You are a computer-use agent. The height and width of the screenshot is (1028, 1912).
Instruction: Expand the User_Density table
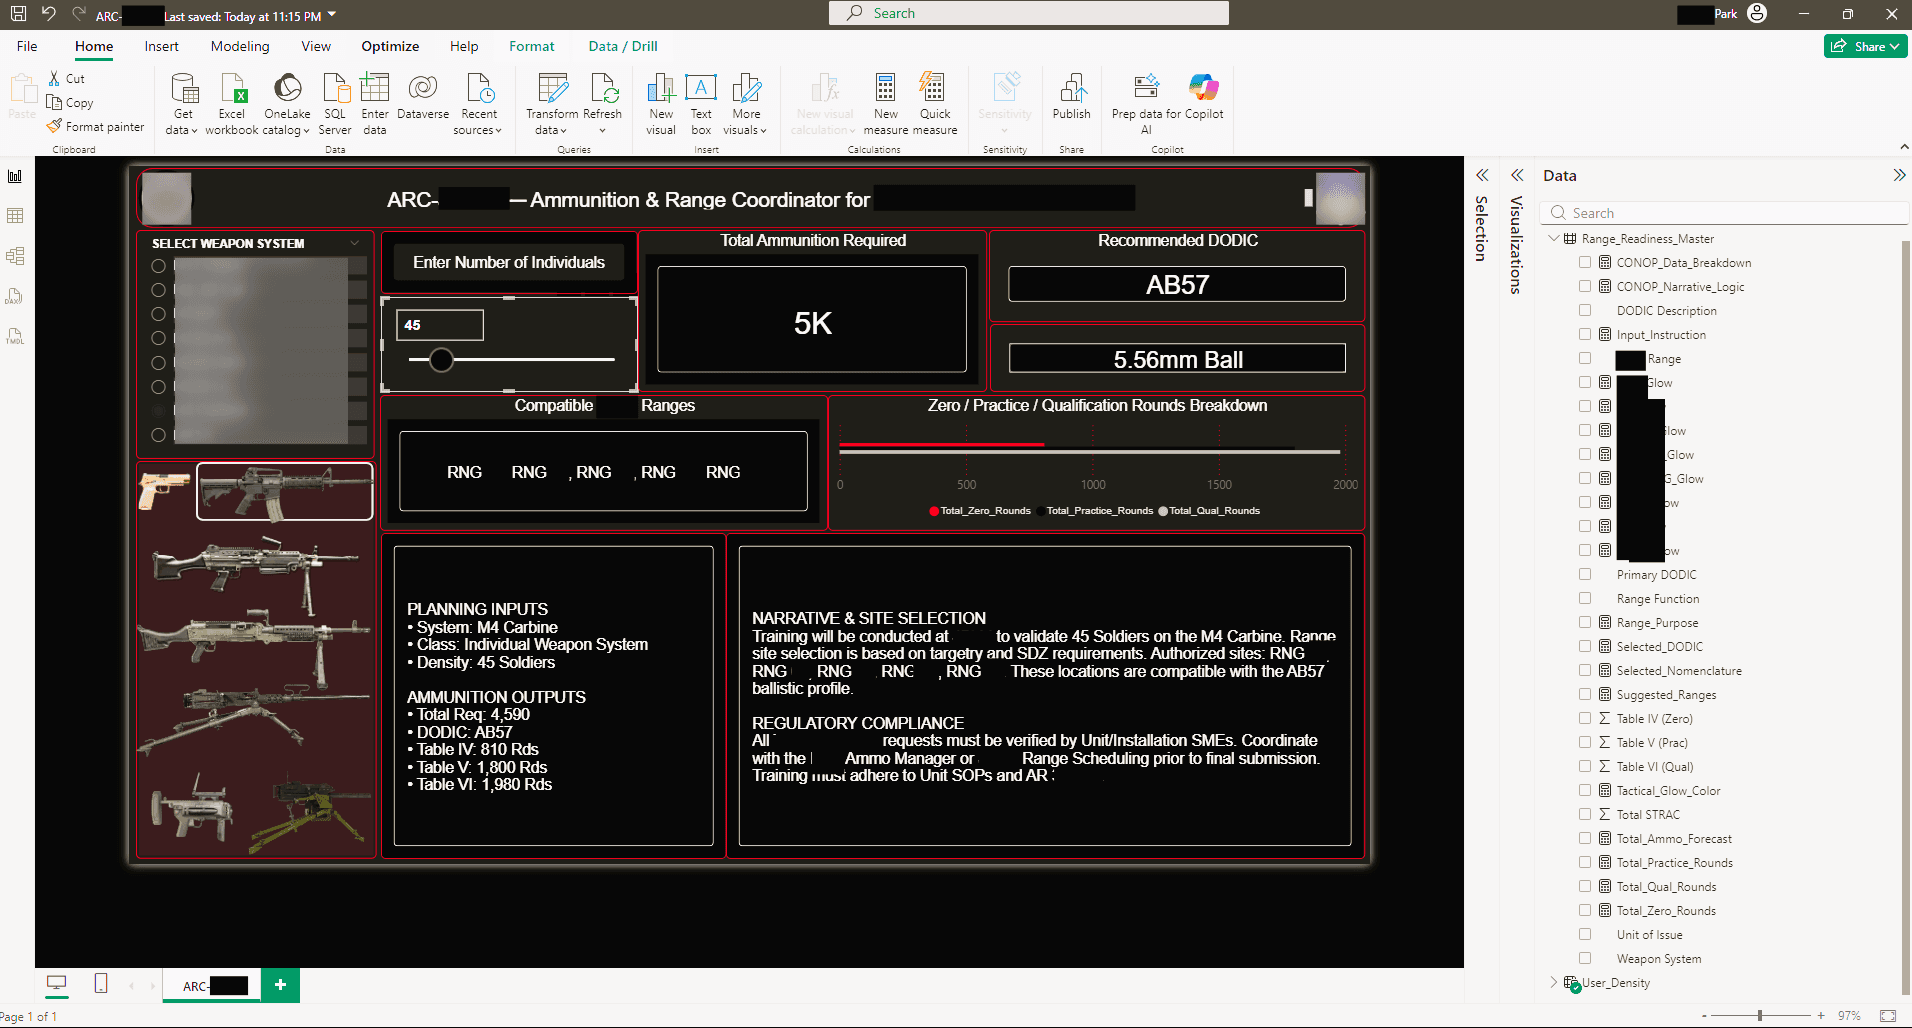pyautogui.click(x=1553, y=983)
